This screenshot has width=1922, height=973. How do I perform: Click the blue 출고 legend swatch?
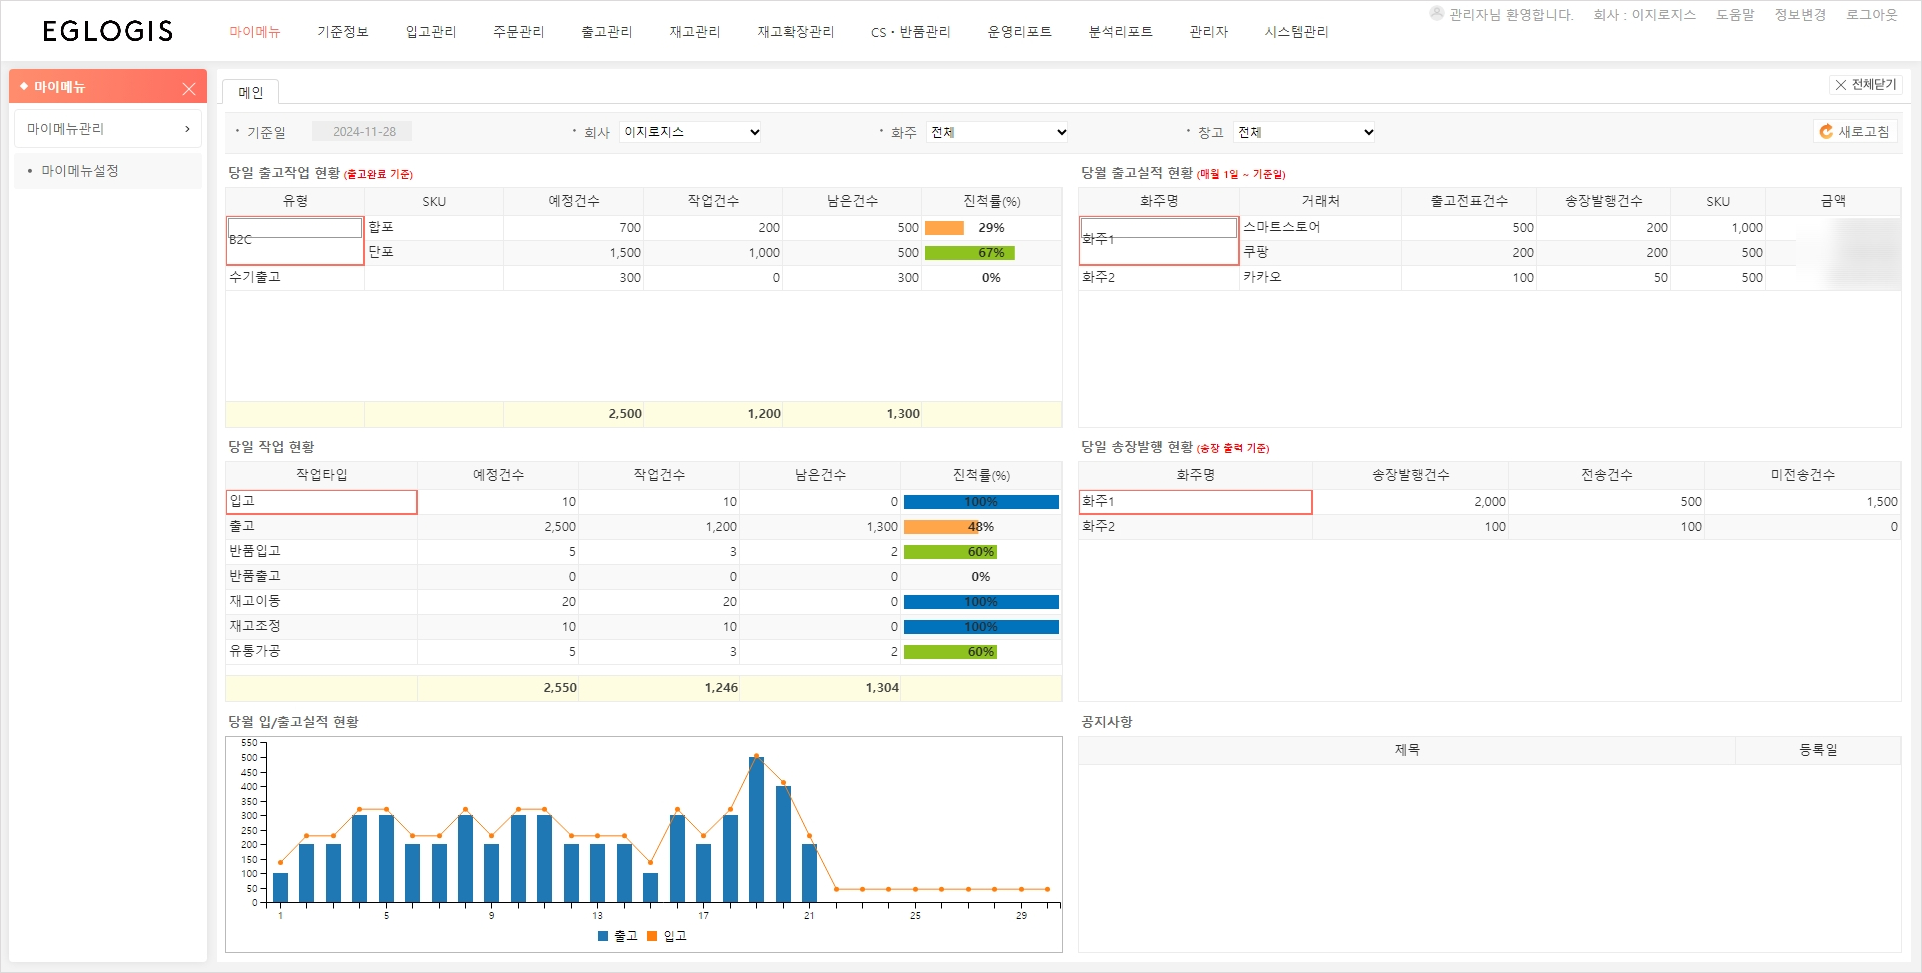coord(603,936)
